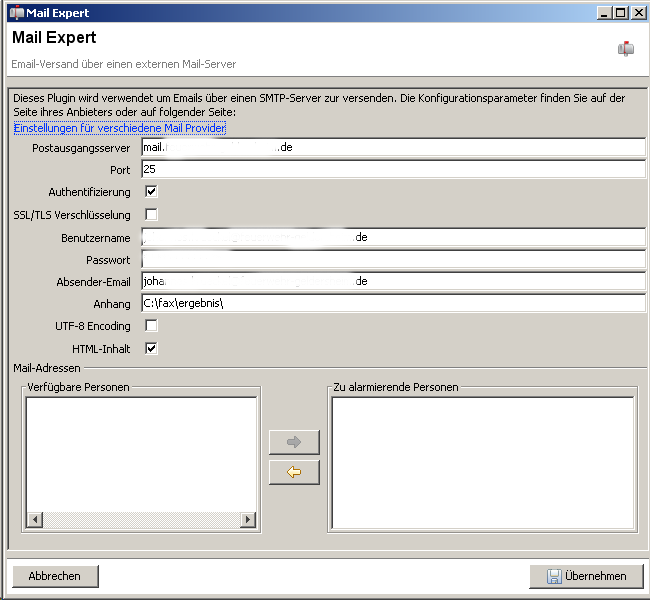Click the Mail Expert title bar icon
This screenshot has height=600, width=650.
(x=16, y=13)
